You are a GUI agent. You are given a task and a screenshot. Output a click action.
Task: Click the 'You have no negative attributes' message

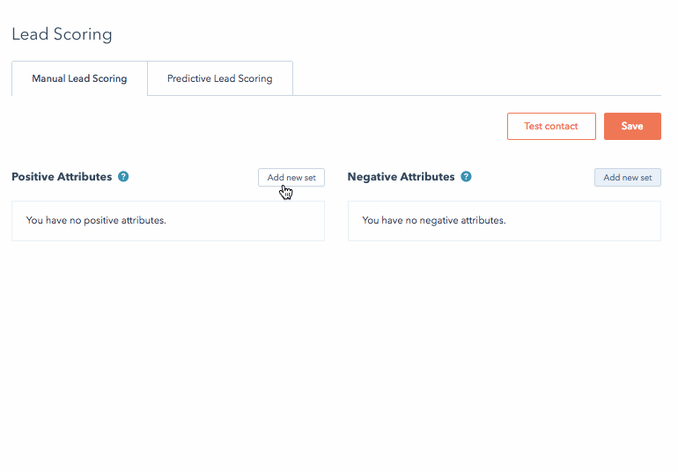click(x=434, y=221)
